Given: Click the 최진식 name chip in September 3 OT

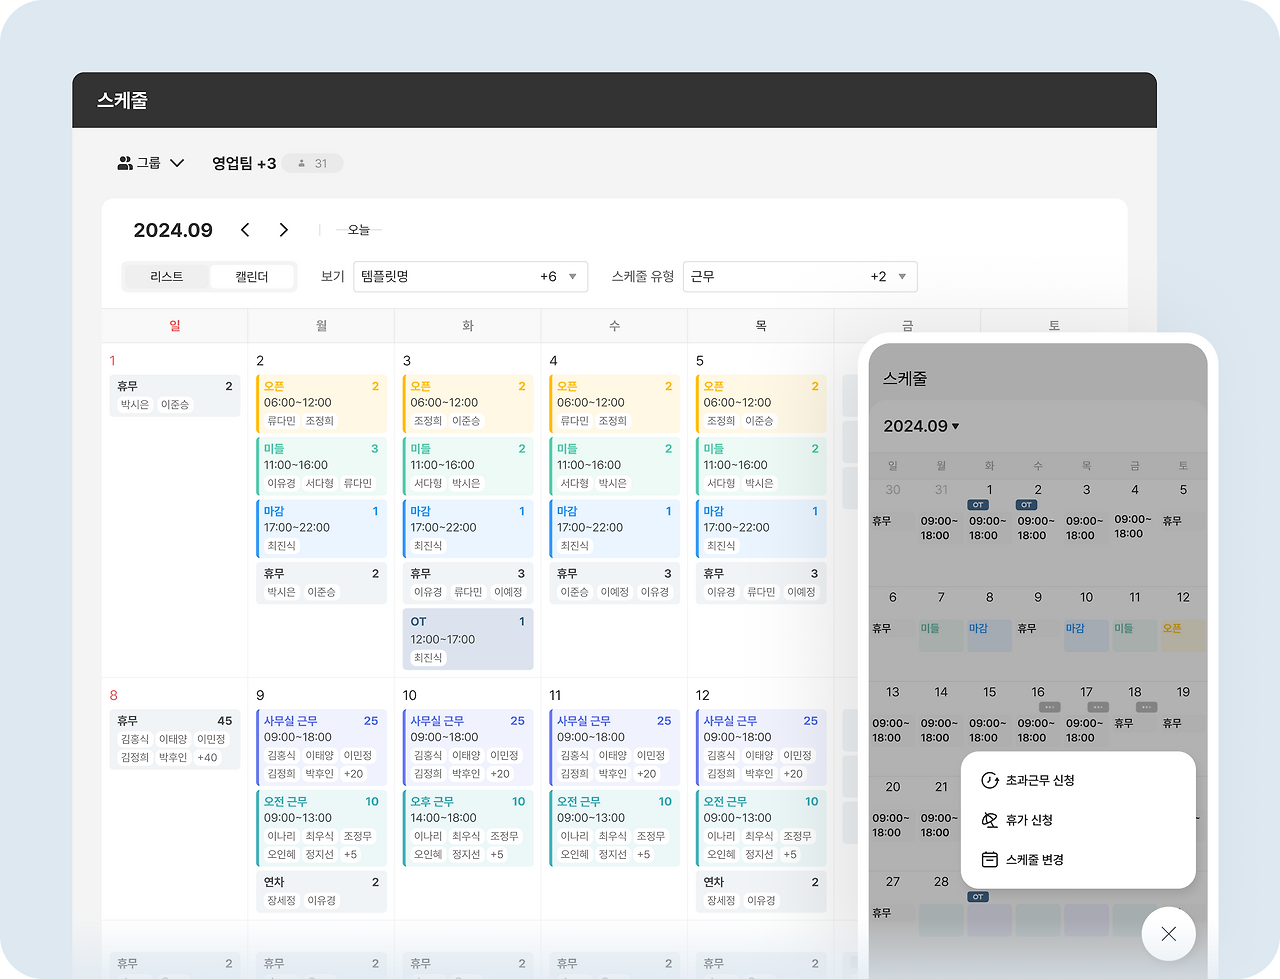Looking at the screenshot, I should pos(428,658).
